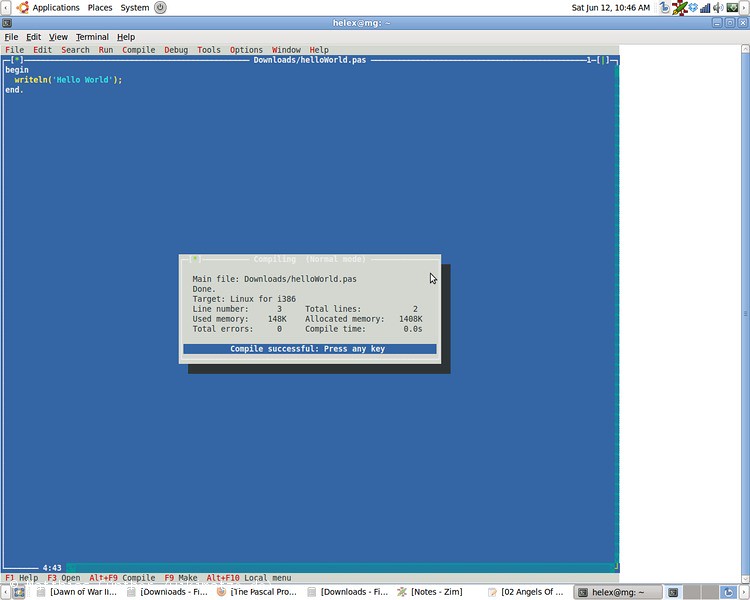Open the IDE Search menu
The image size is (750, 600).
pos(75,50)
